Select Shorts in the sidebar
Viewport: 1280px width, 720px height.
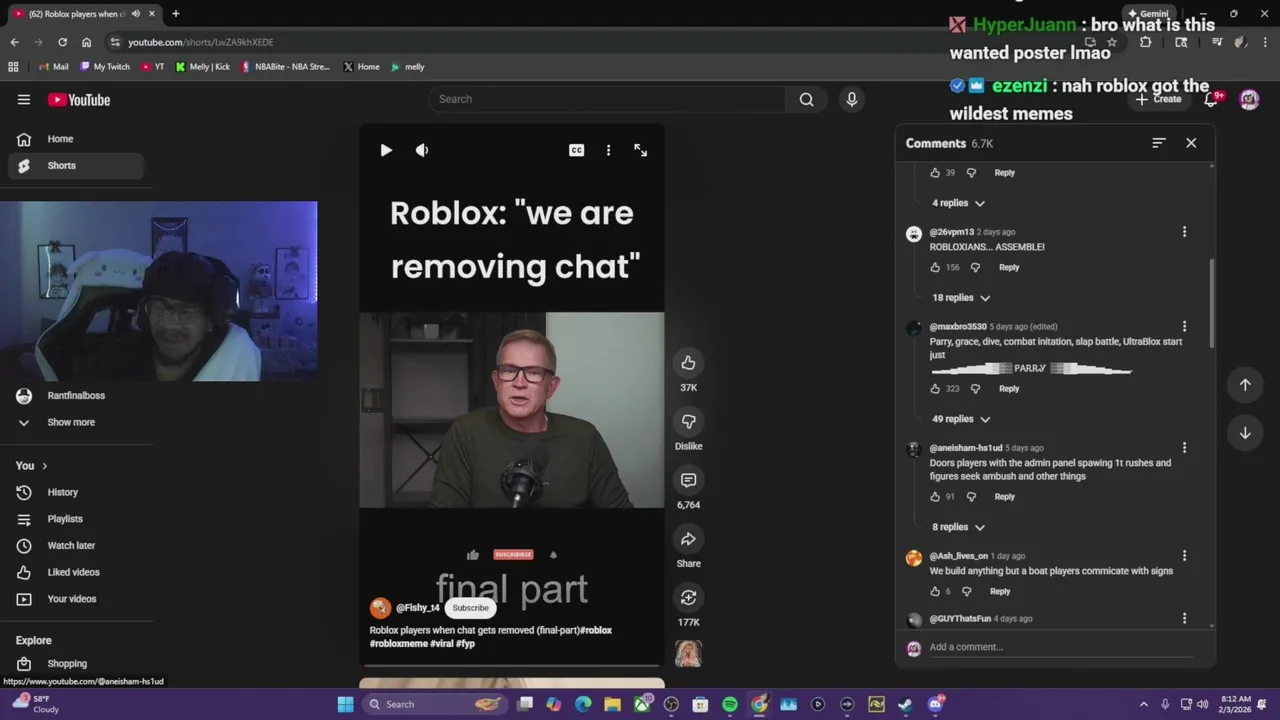pos(76,166)
